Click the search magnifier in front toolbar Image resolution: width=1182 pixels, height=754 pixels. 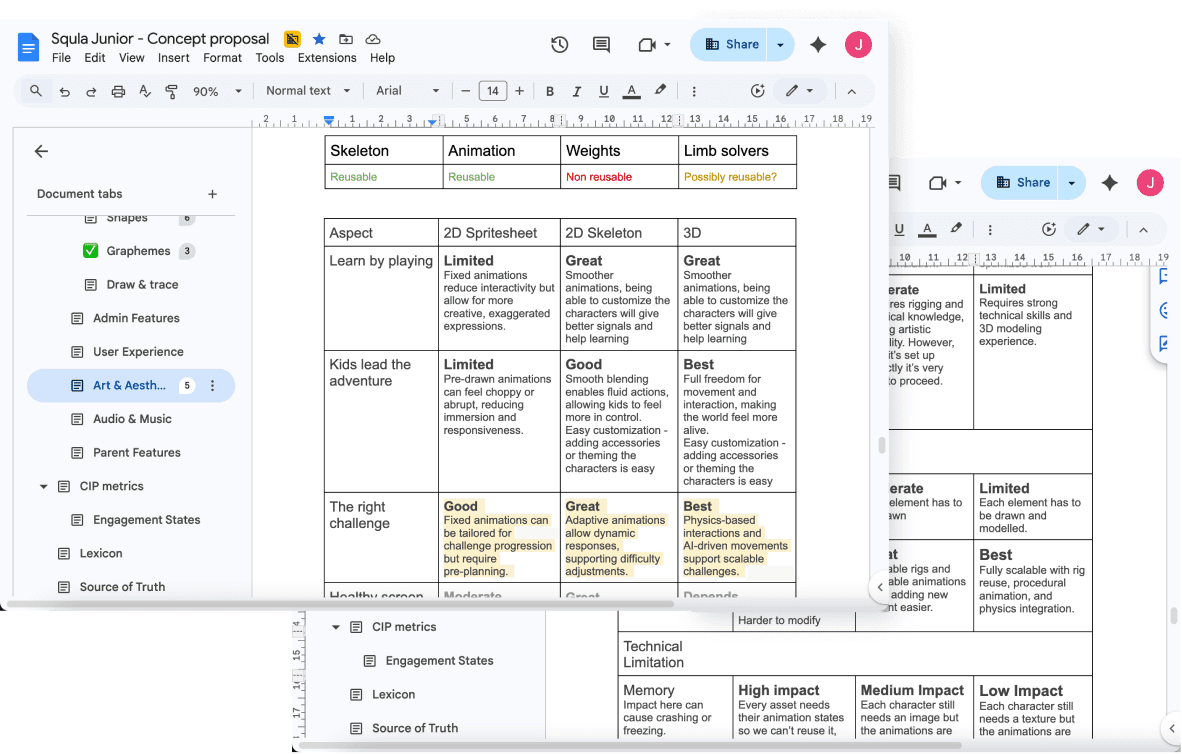35,90
